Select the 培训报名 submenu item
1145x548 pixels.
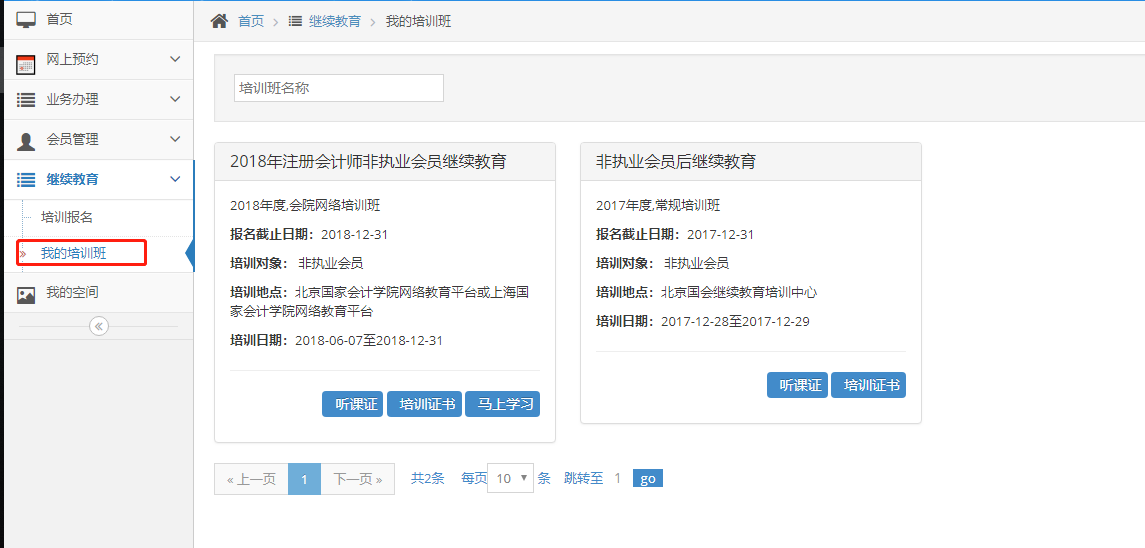point(66,217)
